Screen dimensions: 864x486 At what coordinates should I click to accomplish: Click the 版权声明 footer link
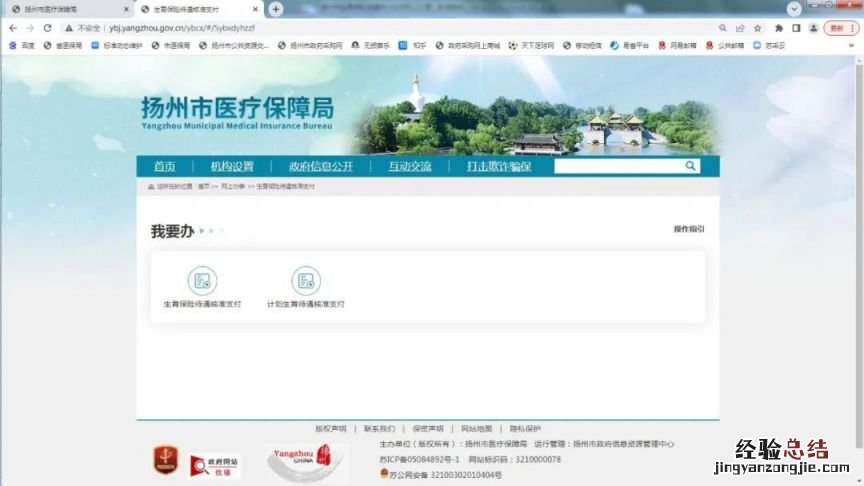tap(331, 428)
